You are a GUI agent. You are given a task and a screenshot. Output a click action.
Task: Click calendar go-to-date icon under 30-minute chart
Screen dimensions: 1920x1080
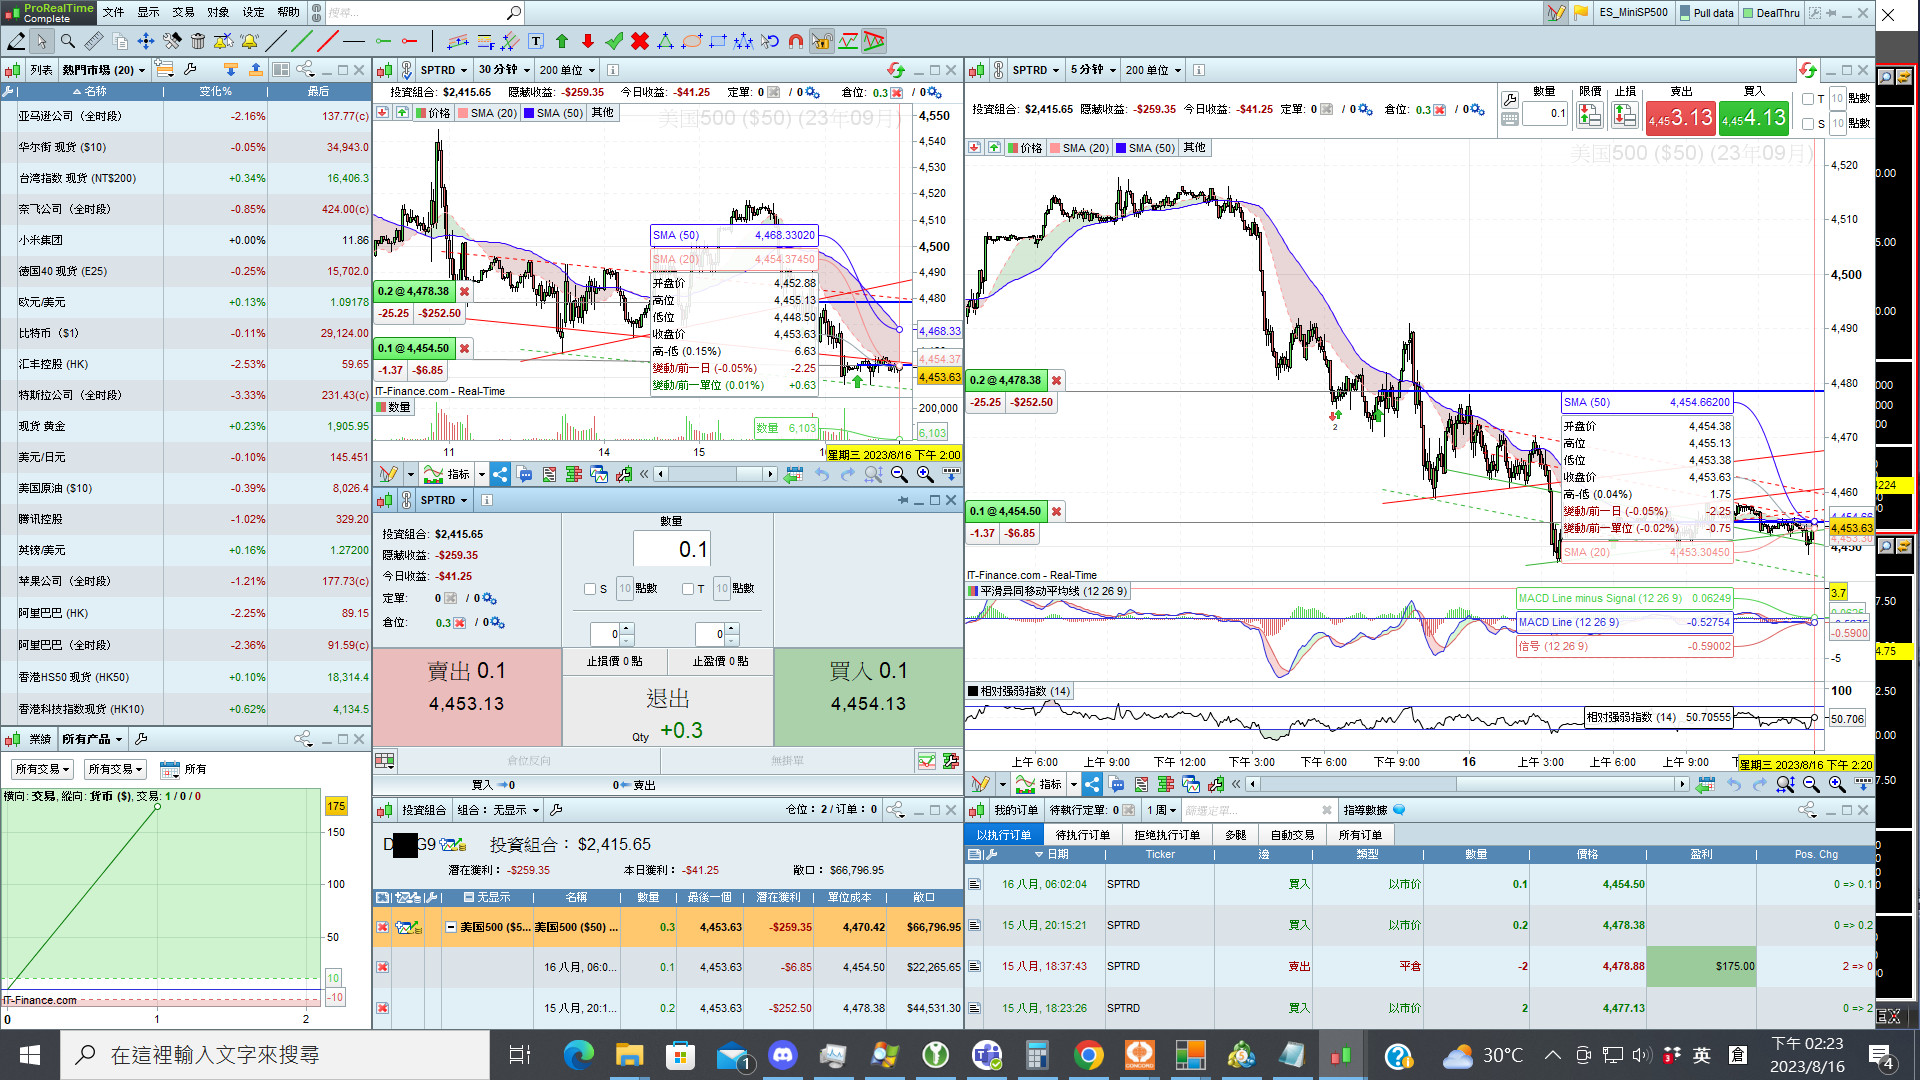click(793, 474)
